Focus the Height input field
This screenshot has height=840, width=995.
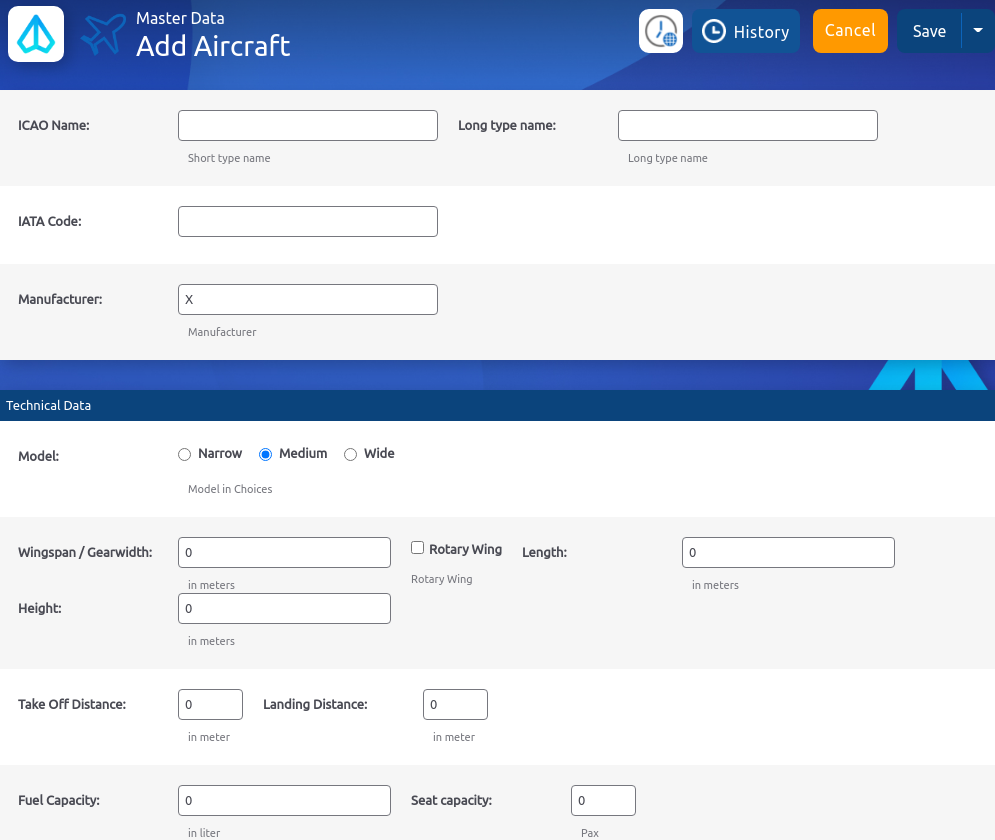[x=284, y=608]
